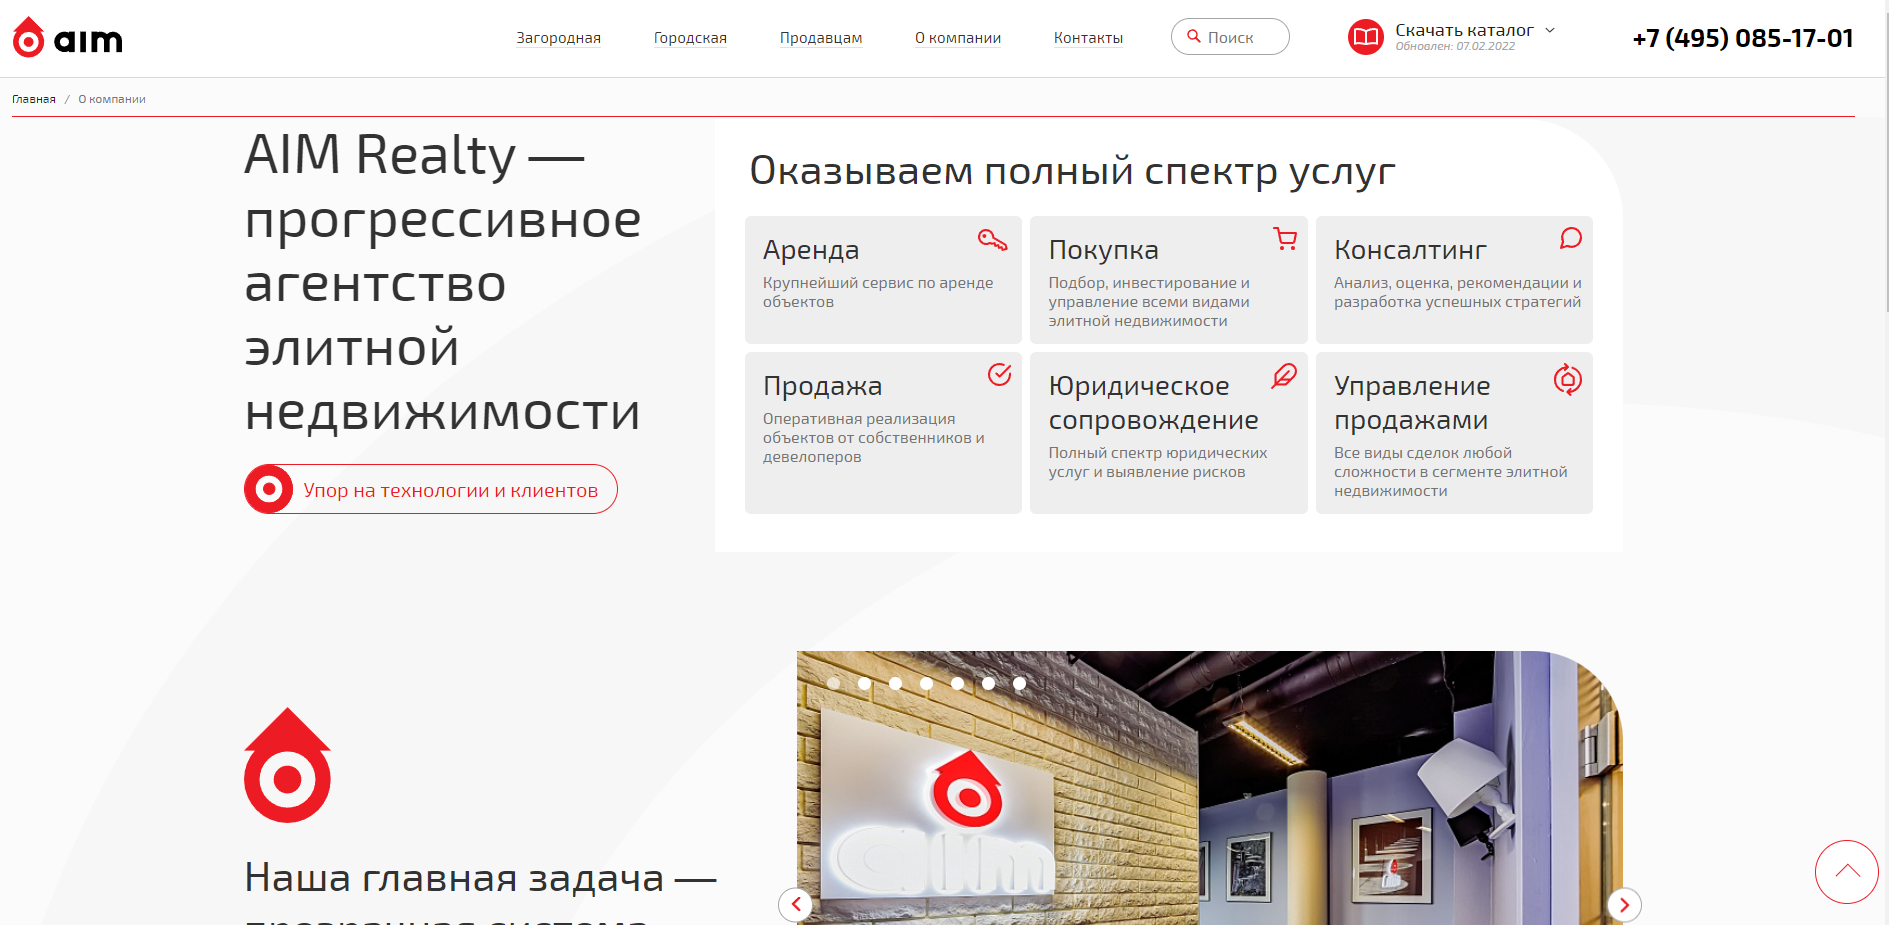This screenshot has width=1889, height=925.
Task: Click the Оказываем полный спектр услуг heading
Action: pos(1072,171)
